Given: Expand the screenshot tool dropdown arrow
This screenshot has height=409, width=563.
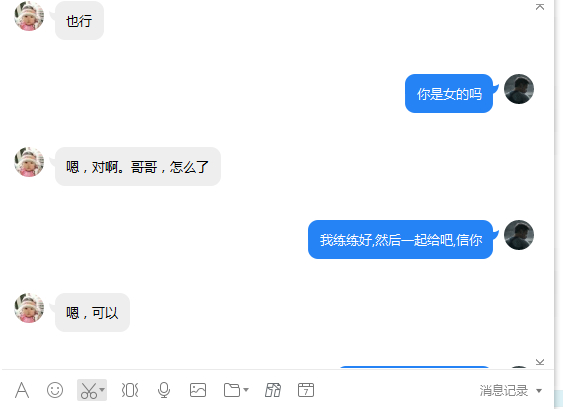Looking at the screenshot, I should [x=102, y=390].
